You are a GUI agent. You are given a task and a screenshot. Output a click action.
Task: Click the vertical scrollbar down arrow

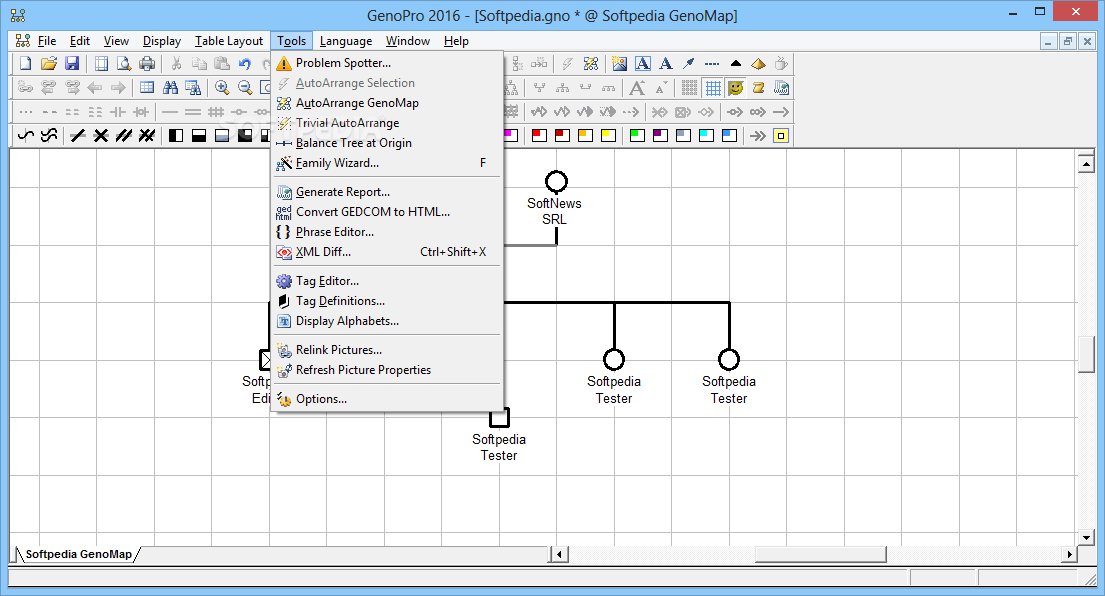coord(1086,538)
